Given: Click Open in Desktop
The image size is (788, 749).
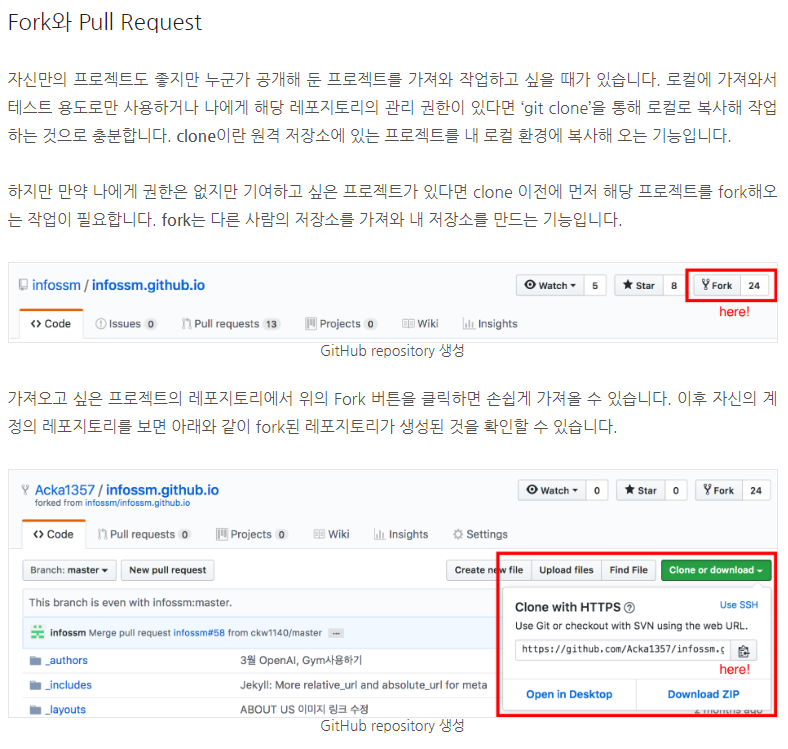Looking at the screenshot, I should click(569, 694).
